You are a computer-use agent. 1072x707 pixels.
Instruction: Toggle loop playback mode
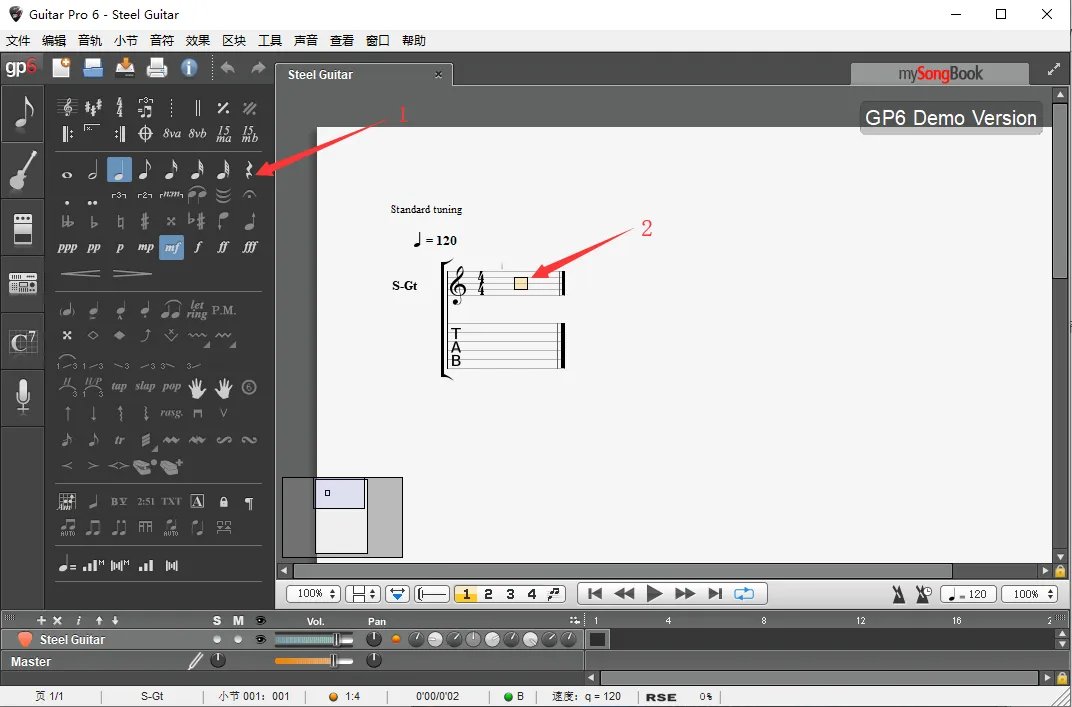744,593
